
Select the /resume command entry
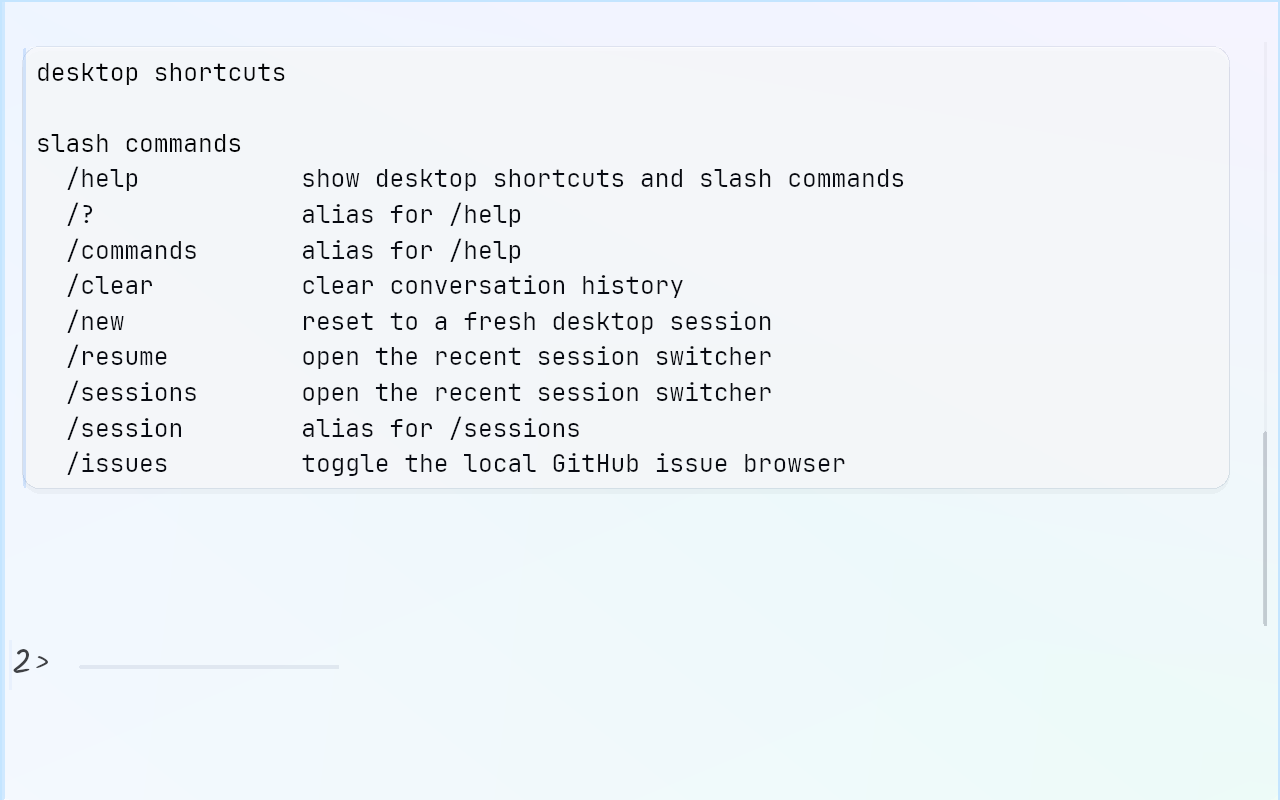click(x=117, y=357)
